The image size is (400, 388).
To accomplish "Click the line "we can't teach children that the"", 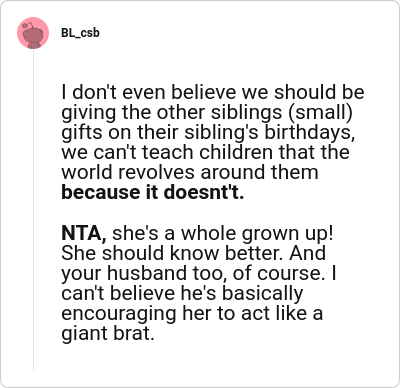I will point(205,152).
